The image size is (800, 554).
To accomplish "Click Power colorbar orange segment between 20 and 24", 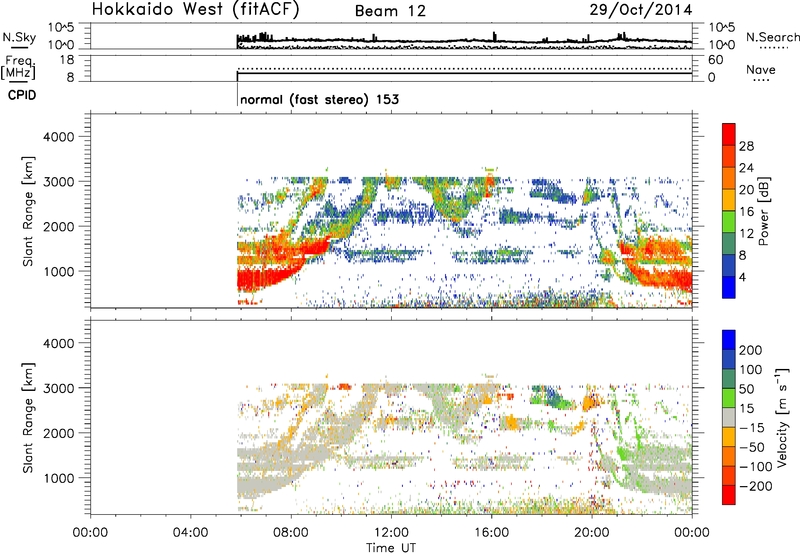I will pos(729,178).
